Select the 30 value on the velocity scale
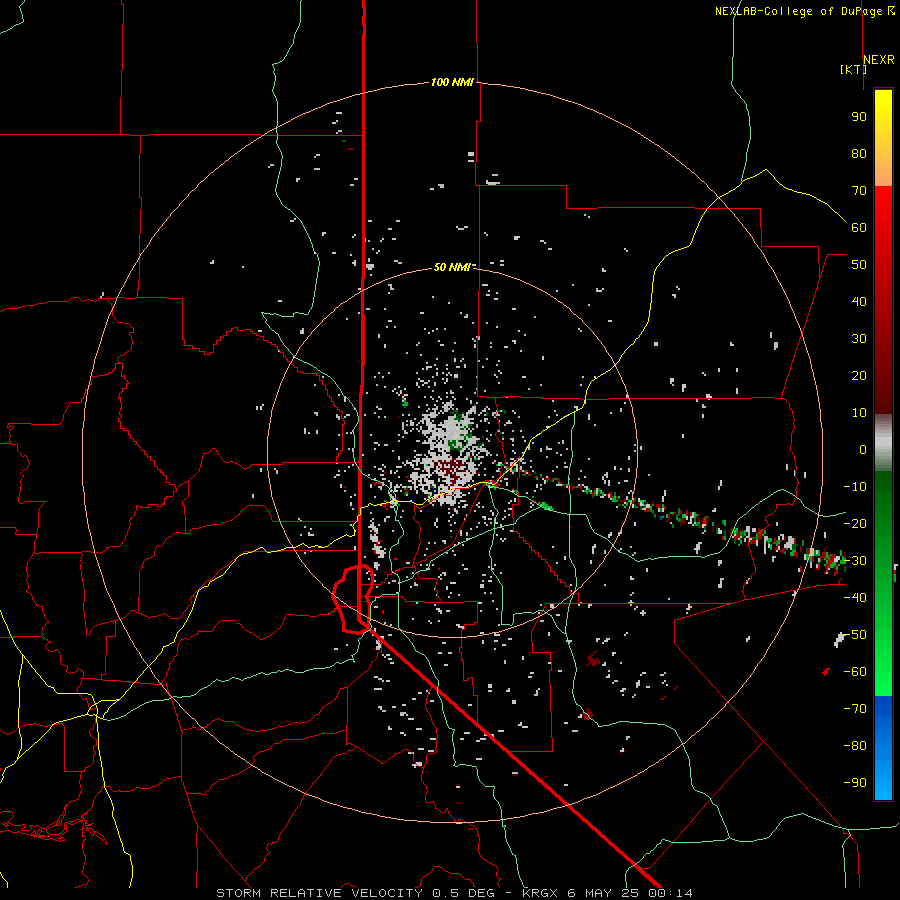 (859, 339)
